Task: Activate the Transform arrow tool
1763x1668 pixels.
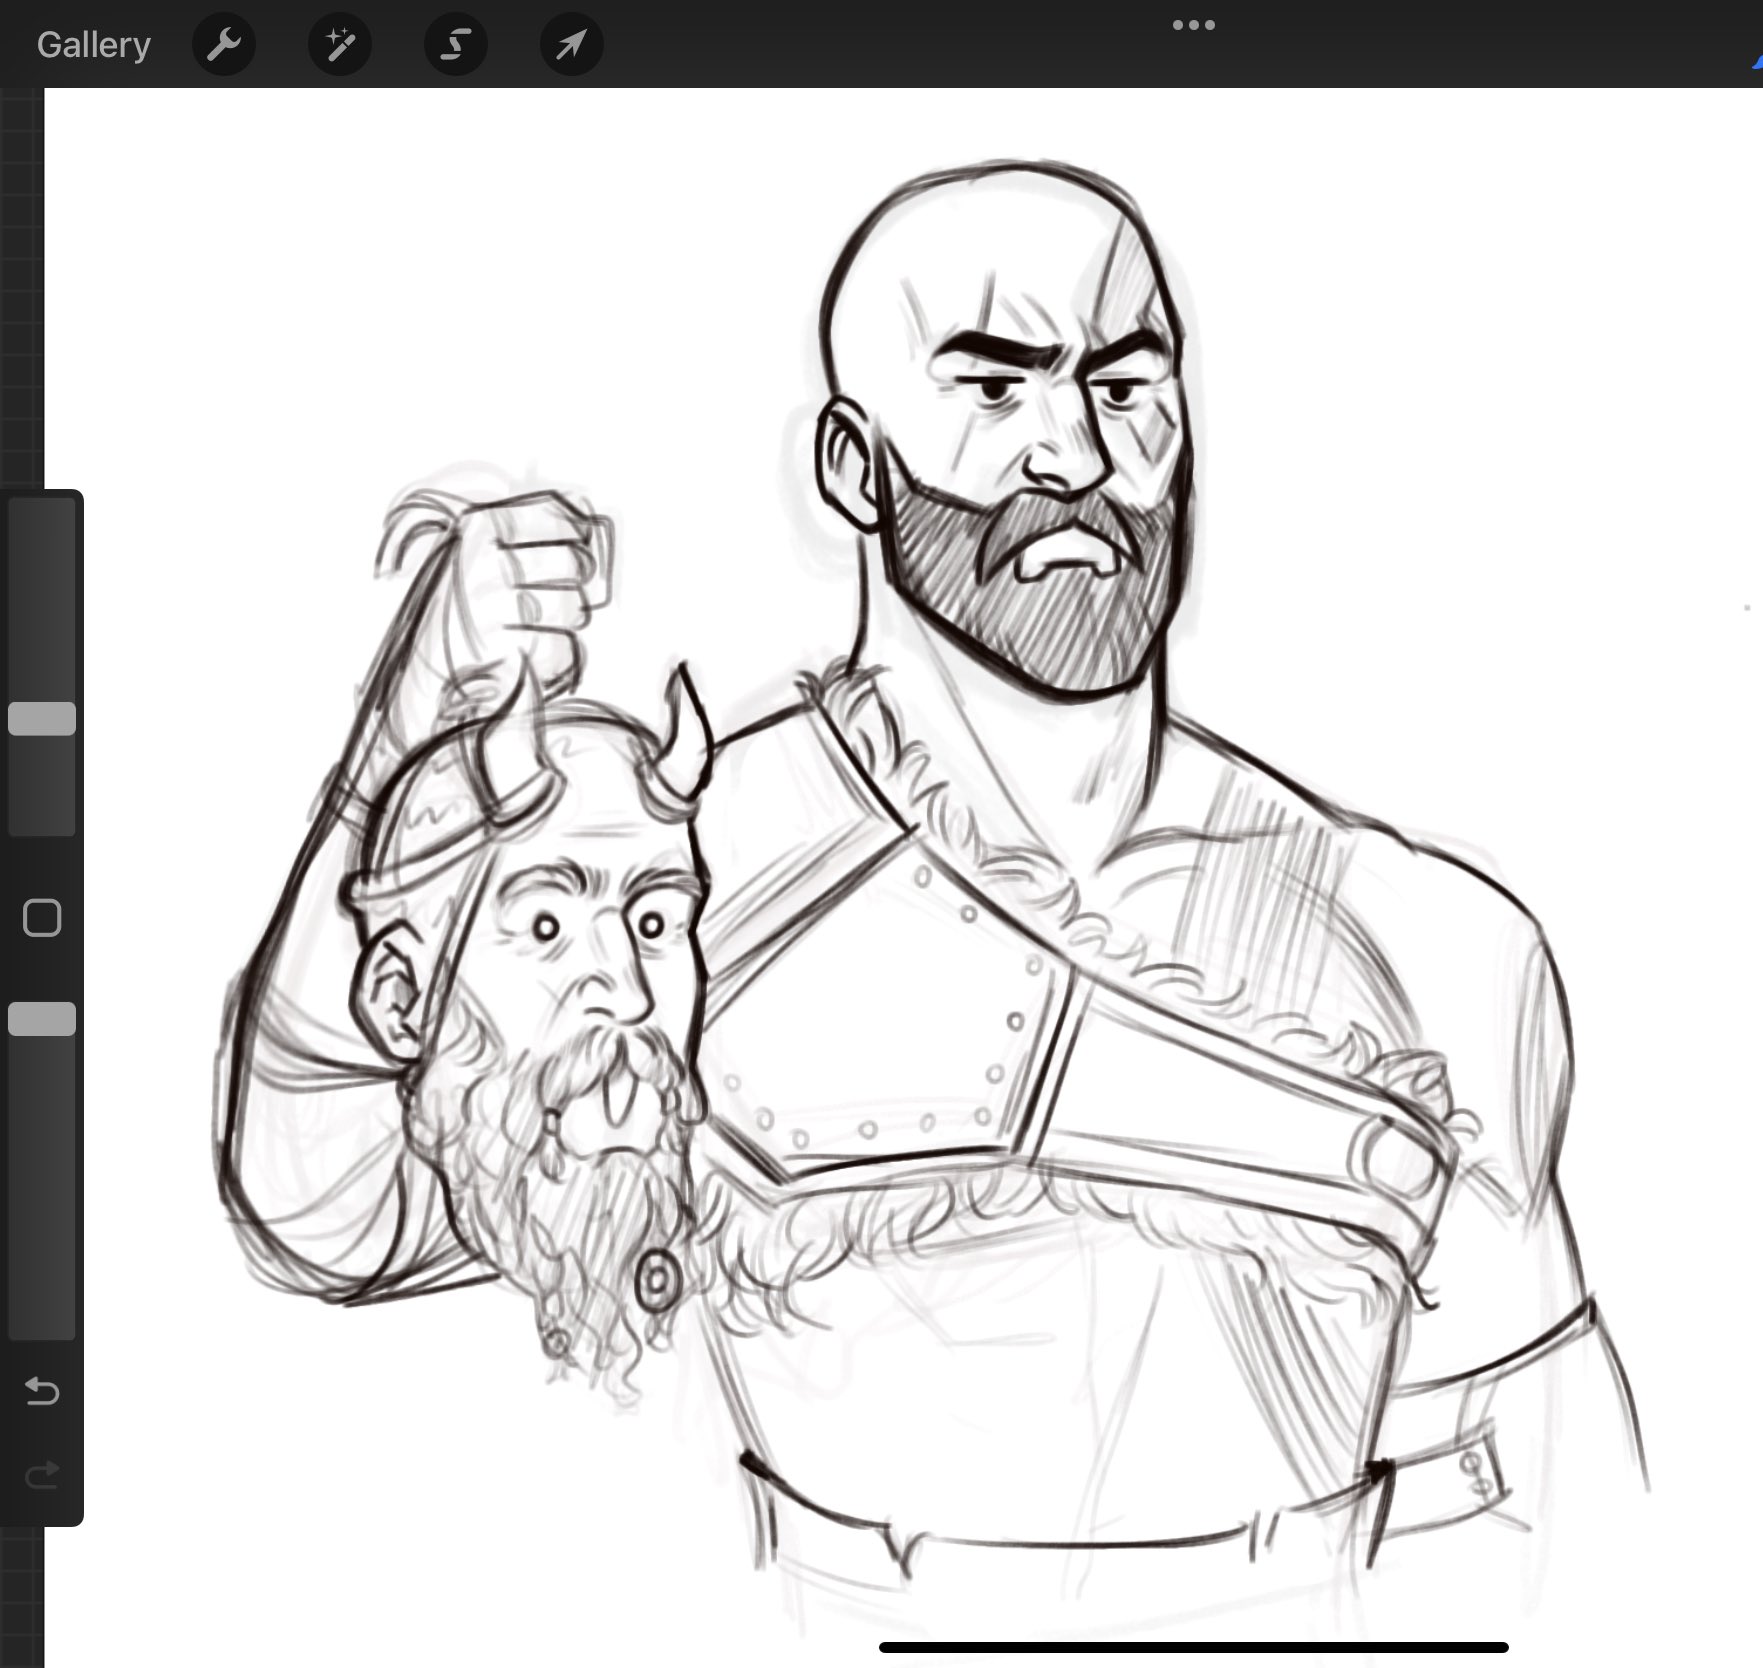Action: pyautogui.click(x=572, y=44)
